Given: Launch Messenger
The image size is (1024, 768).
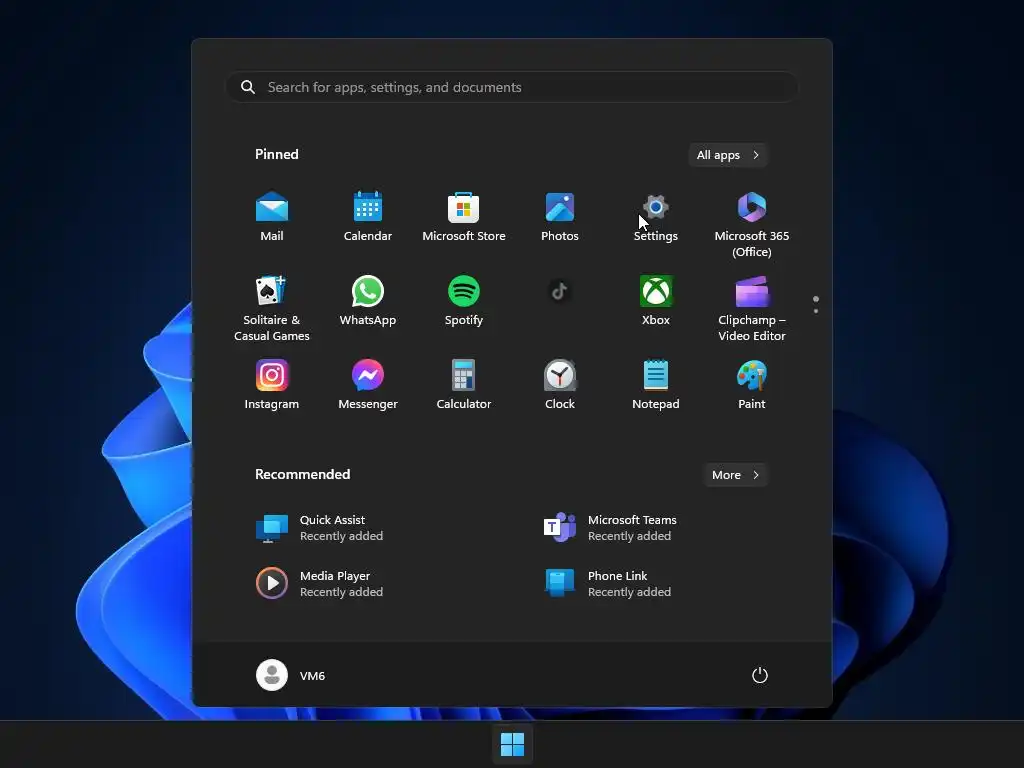Looking at the screenshot, I should point(368,385).
